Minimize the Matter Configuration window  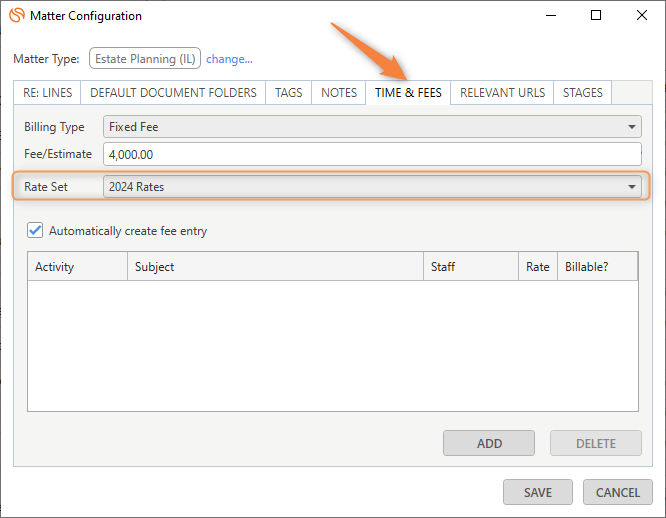pyautogui.click(x=549, y=16)
